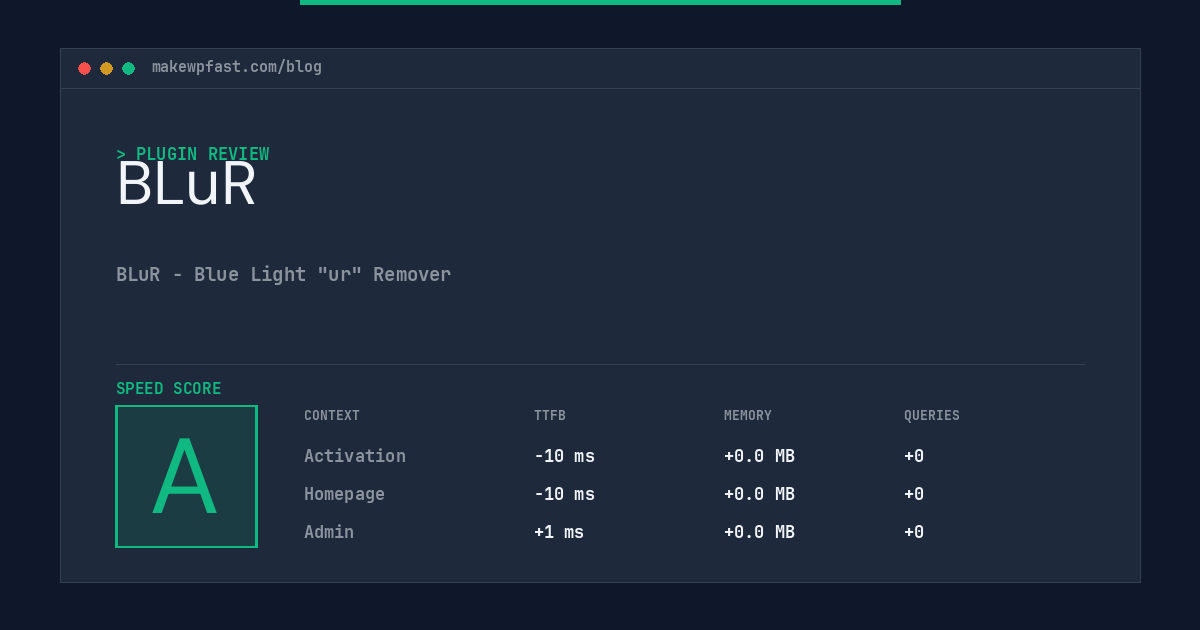Click the Activation TTFB value -10 ms
Screen dimensions: 1200x630
(x=564, y=456)
